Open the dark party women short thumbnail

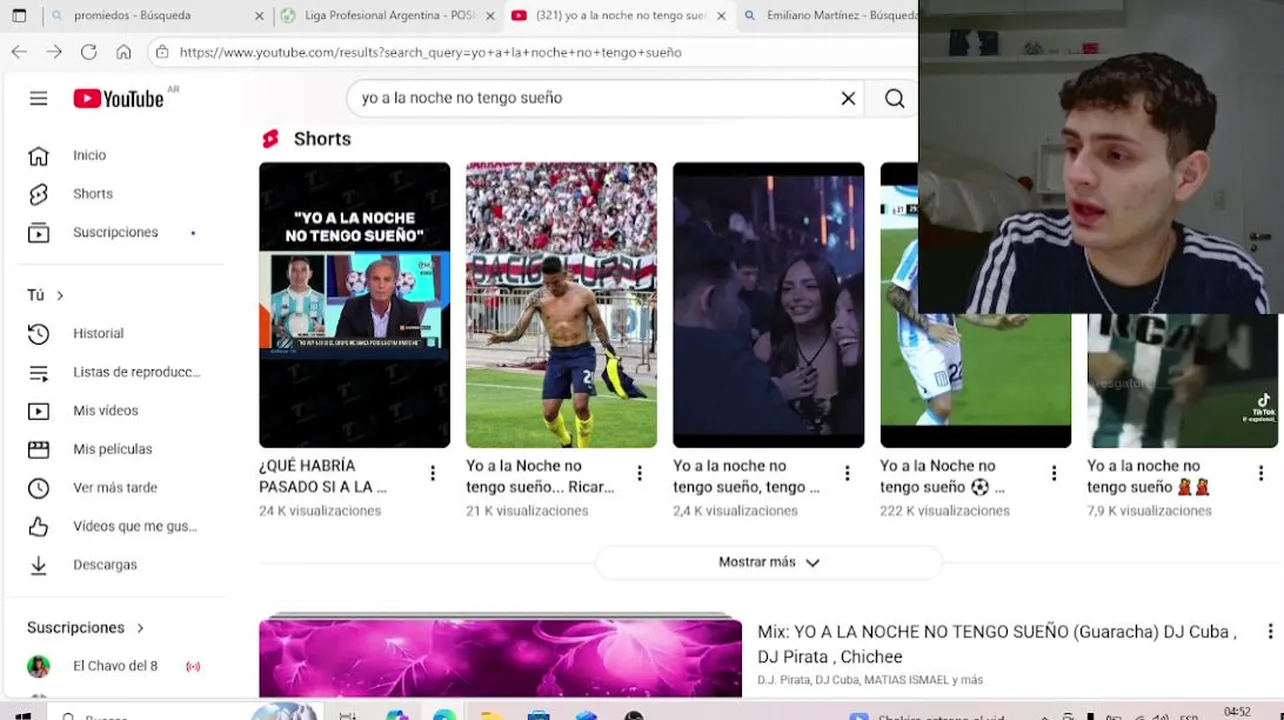tap(768, 305)
